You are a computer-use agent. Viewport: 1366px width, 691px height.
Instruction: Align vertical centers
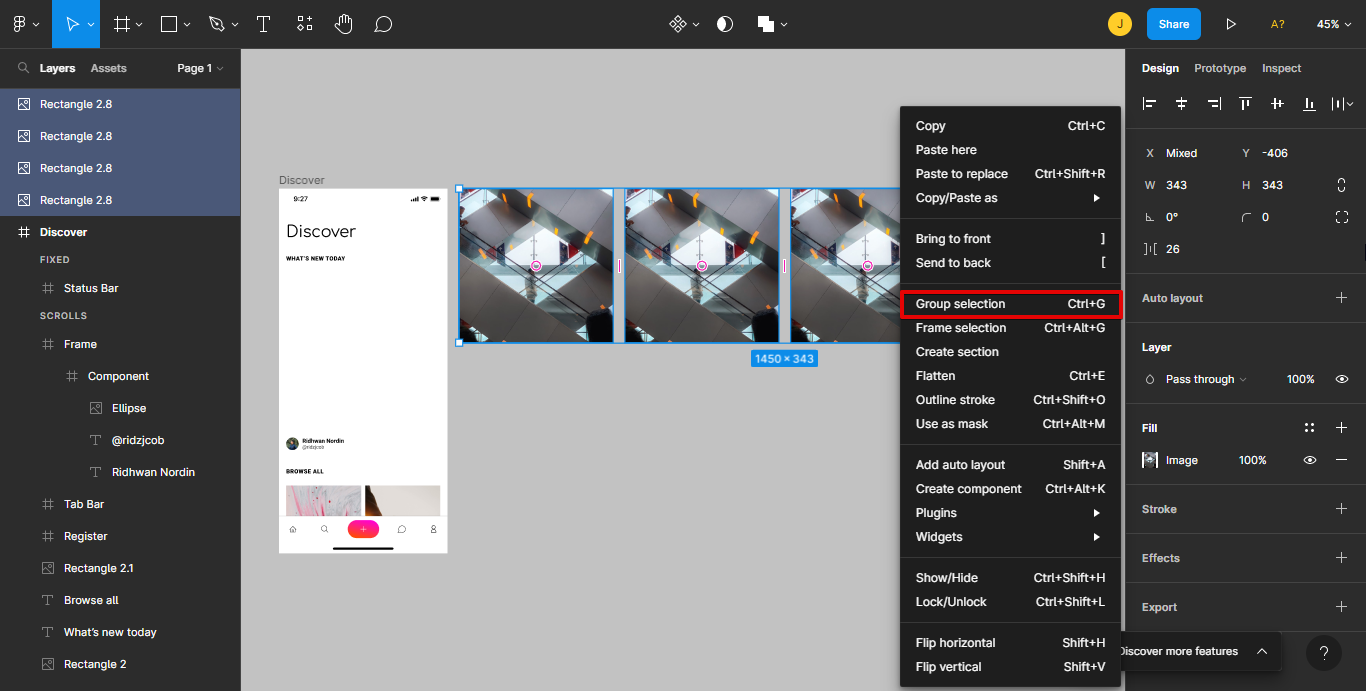pos(1277,103)
